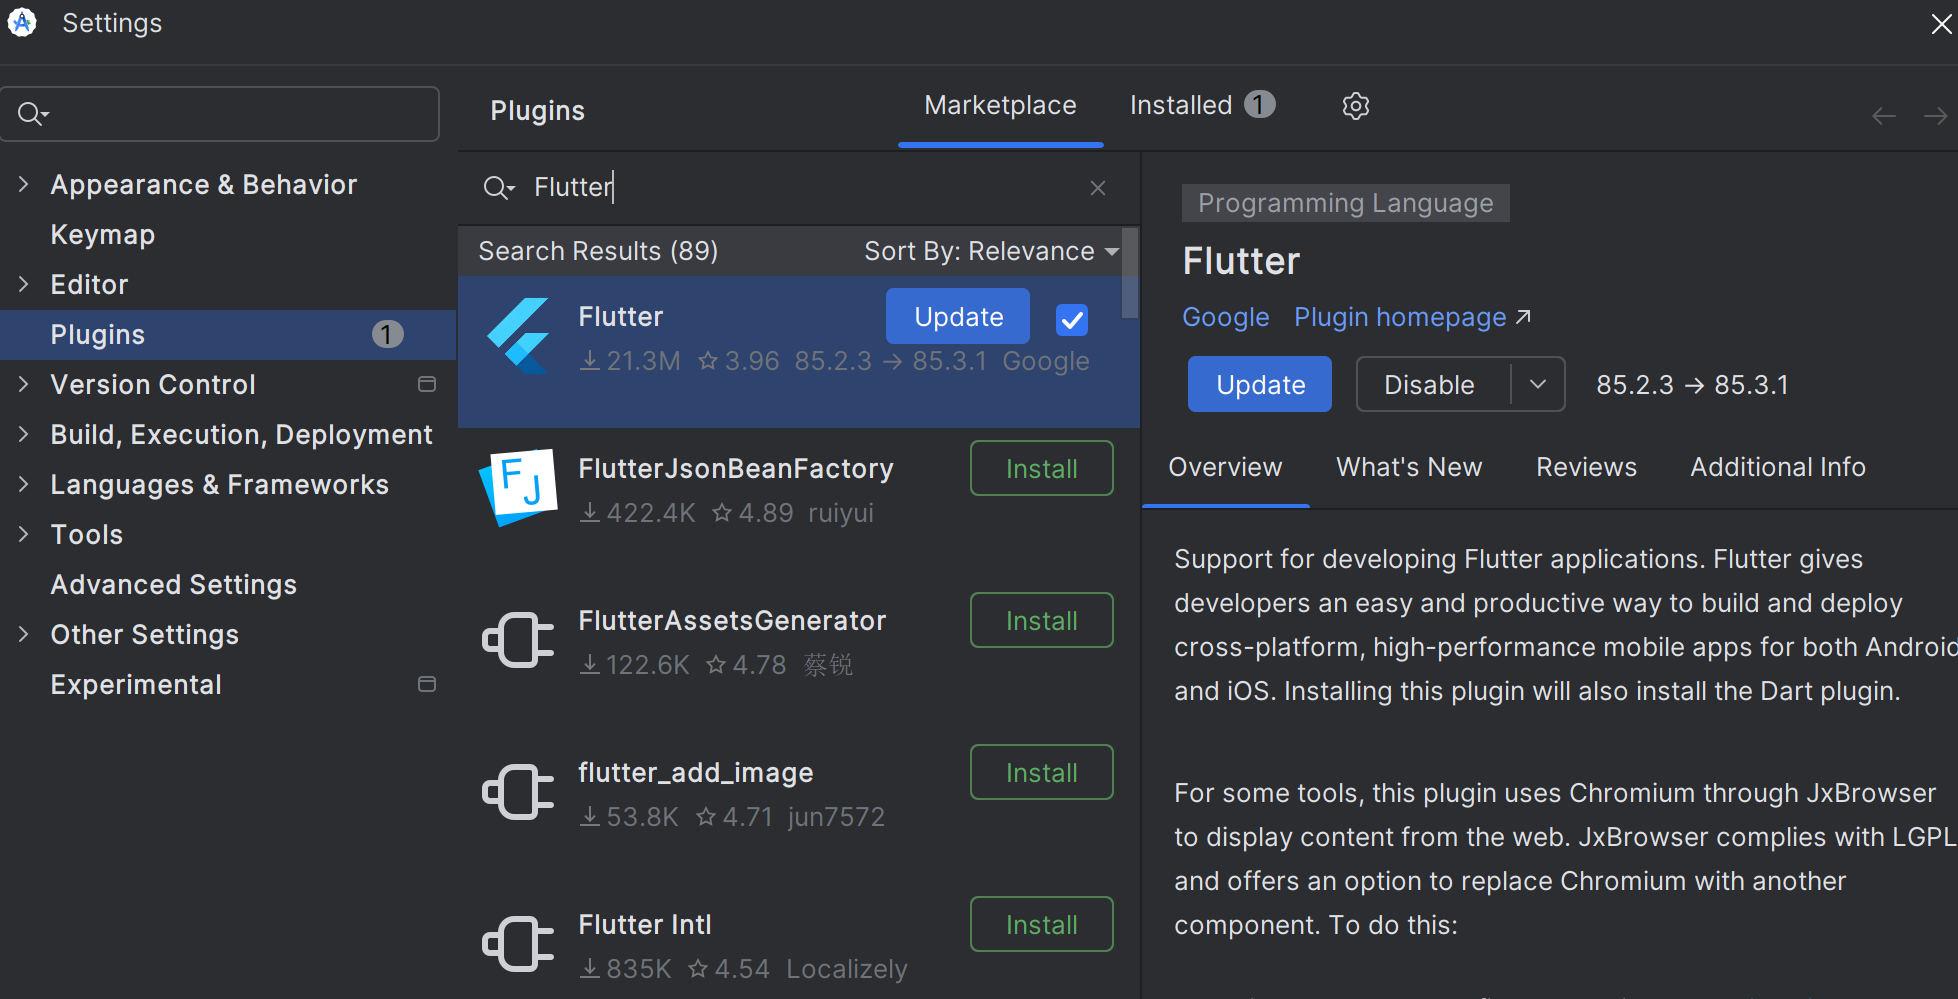The height and width of the screenshot is (999, 1958).
Task: Select Advanced Settings in settings tree
Action: tap(174, 584)
